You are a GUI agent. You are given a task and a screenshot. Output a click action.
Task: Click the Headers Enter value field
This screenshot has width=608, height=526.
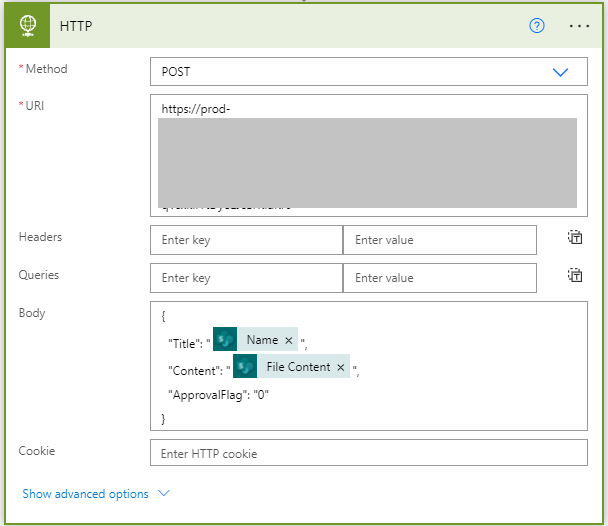pyautogui.click(x=440, y=240)
